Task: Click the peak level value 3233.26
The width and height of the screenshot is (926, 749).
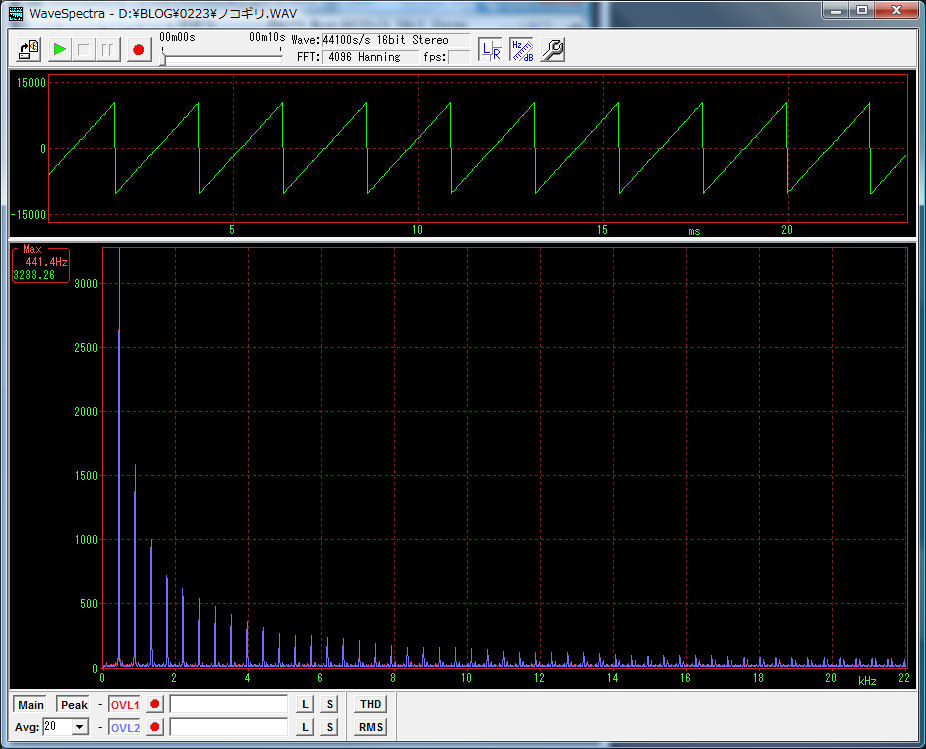Action: [x=34, y=275]
